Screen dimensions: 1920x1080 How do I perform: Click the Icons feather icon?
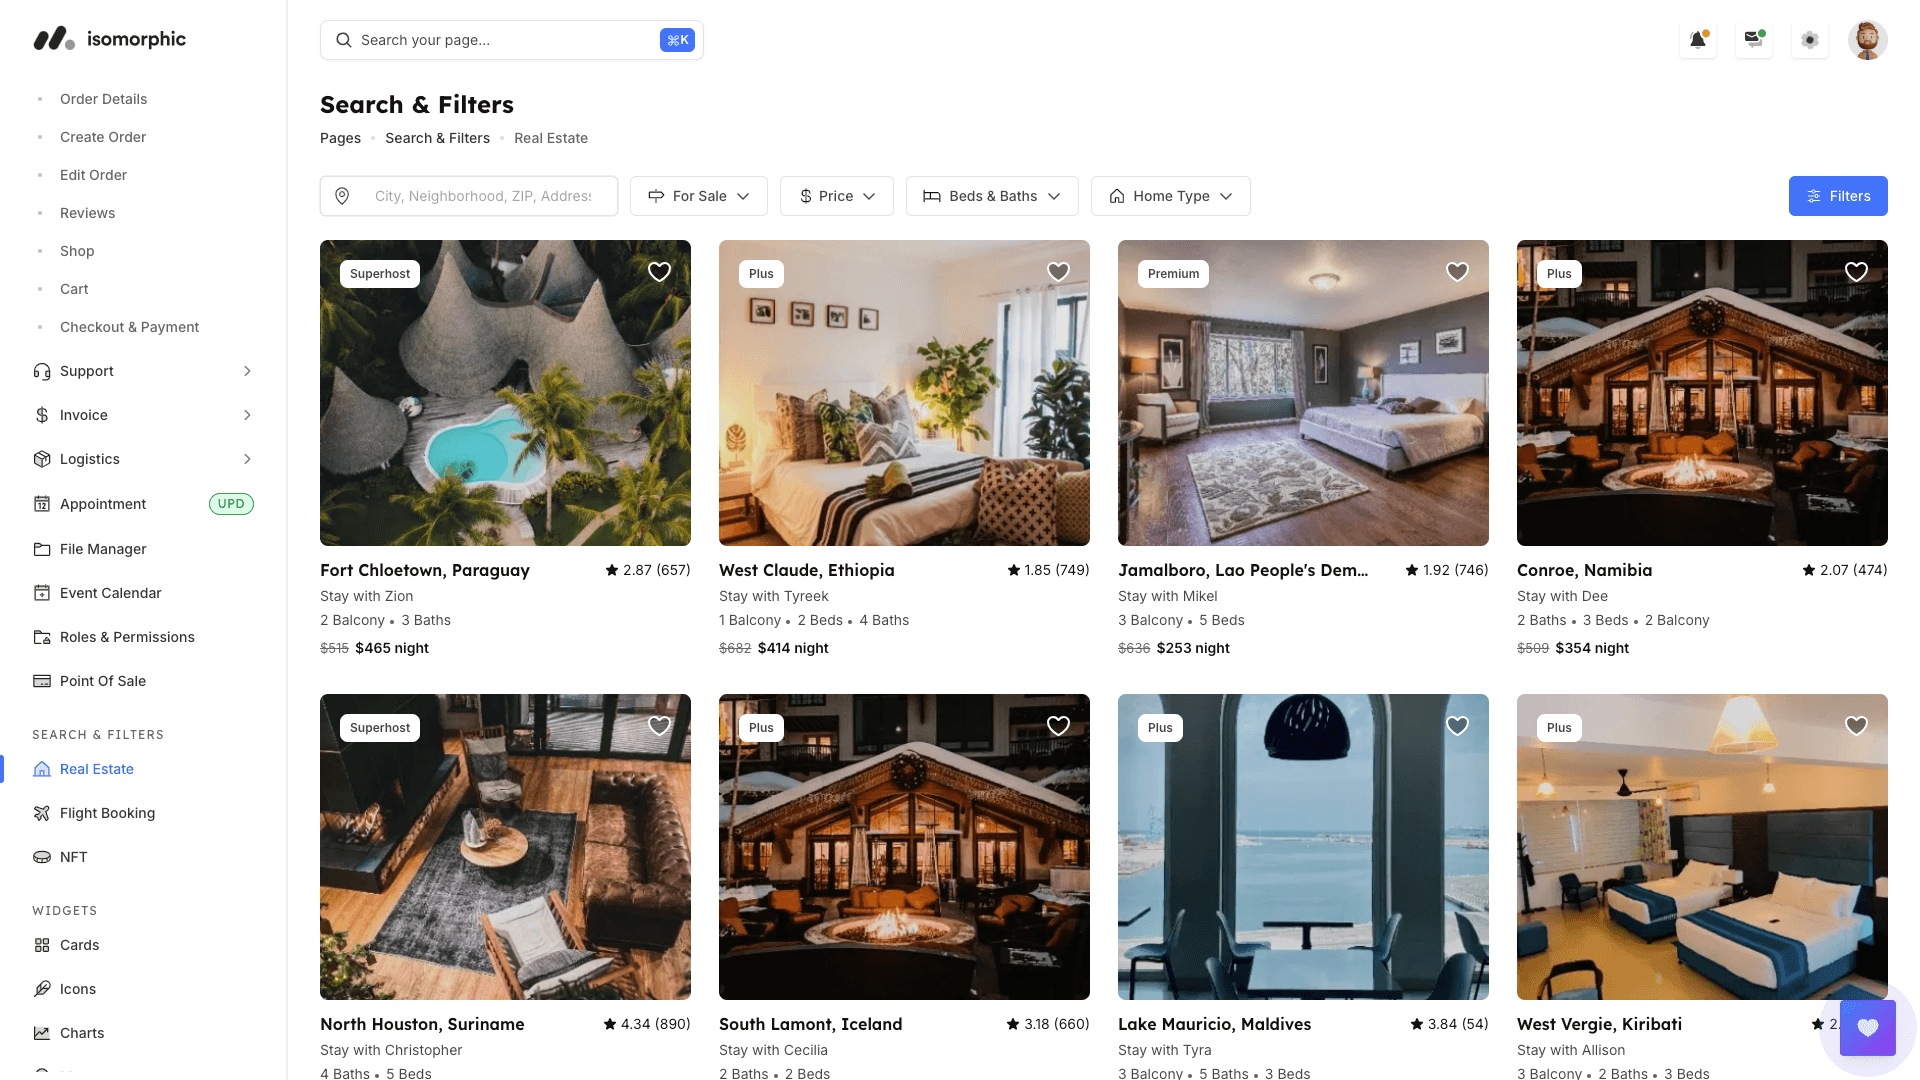(42, 989)
